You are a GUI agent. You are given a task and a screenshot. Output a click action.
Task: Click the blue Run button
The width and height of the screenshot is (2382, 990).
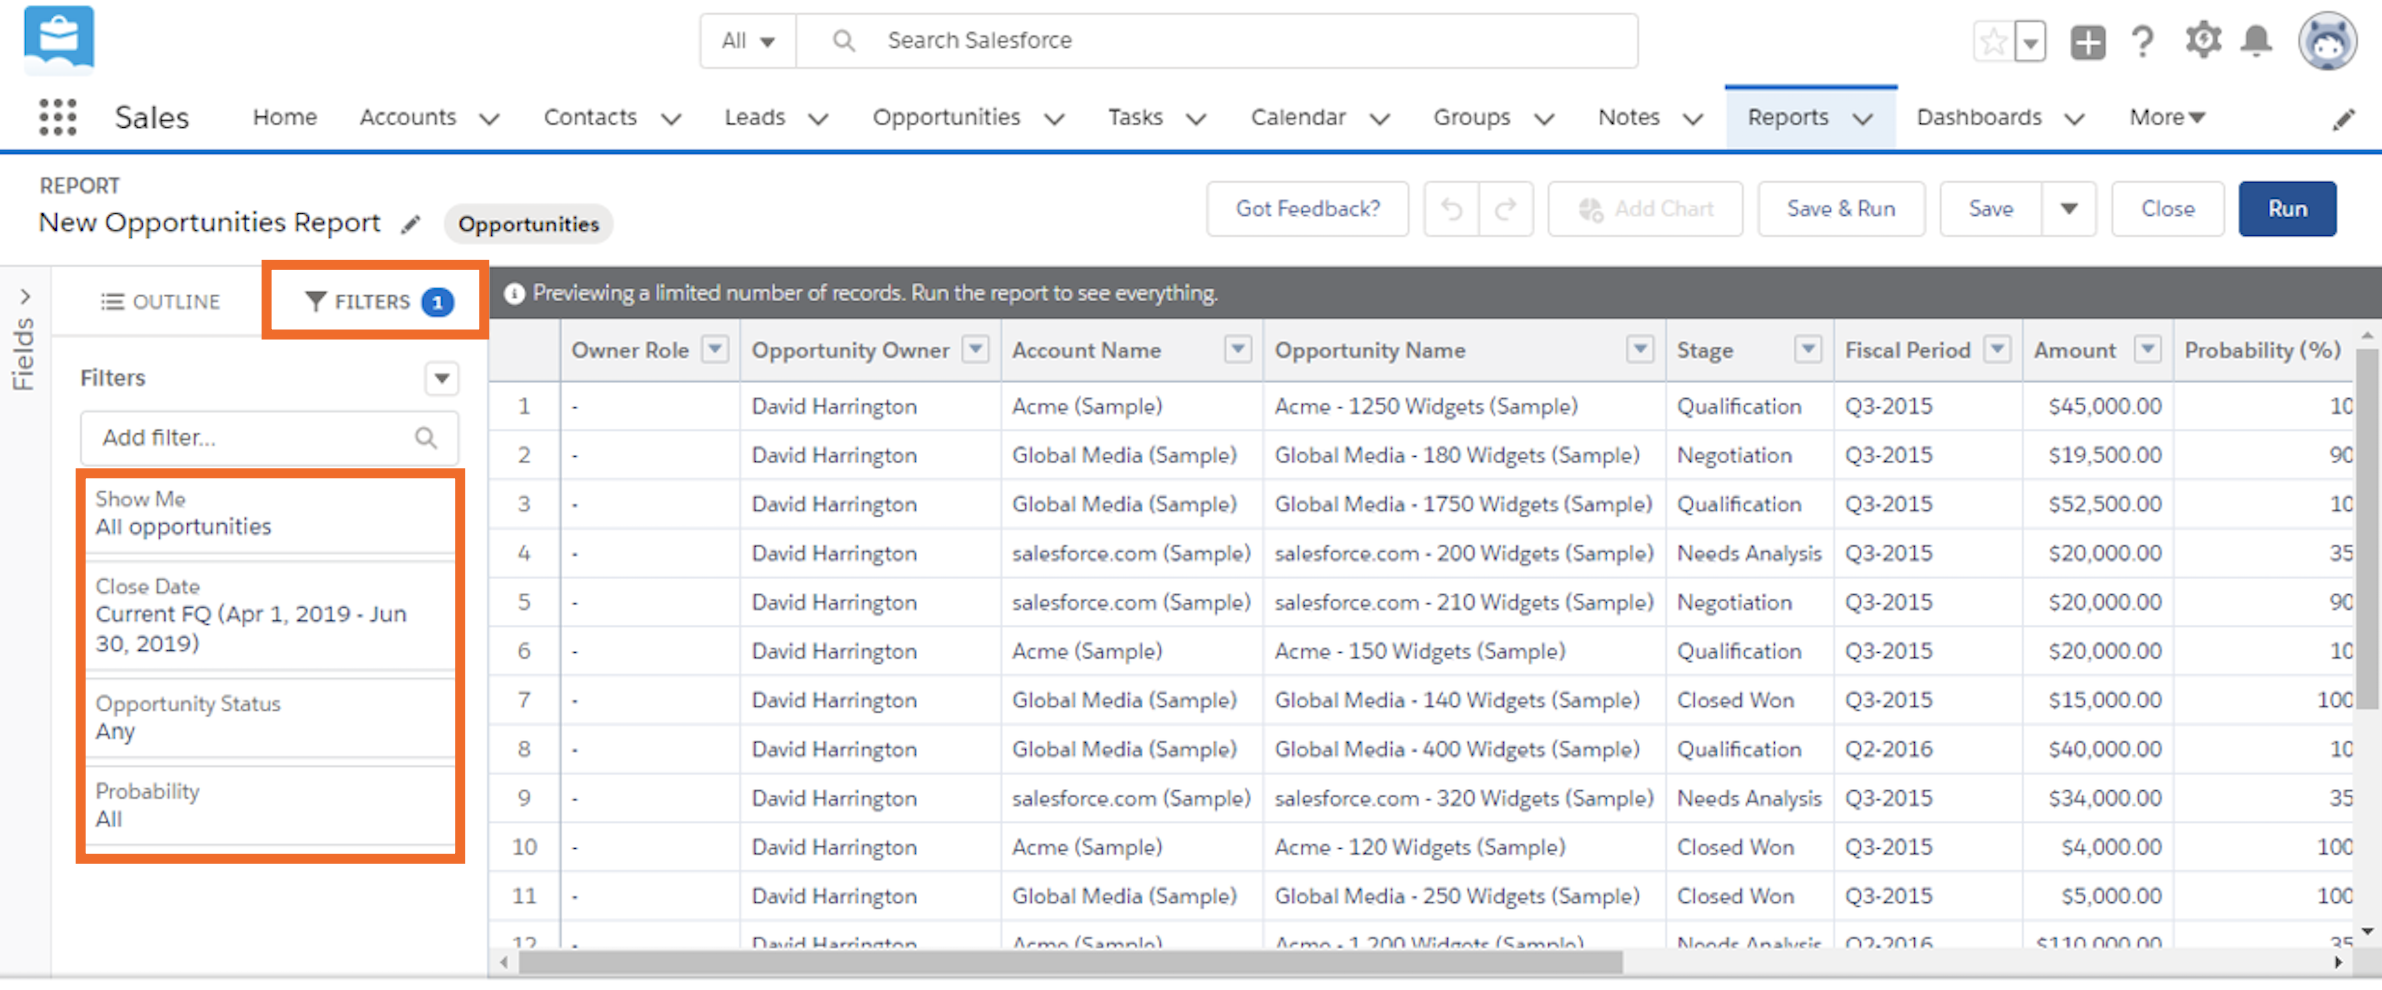coord(2287,209)
